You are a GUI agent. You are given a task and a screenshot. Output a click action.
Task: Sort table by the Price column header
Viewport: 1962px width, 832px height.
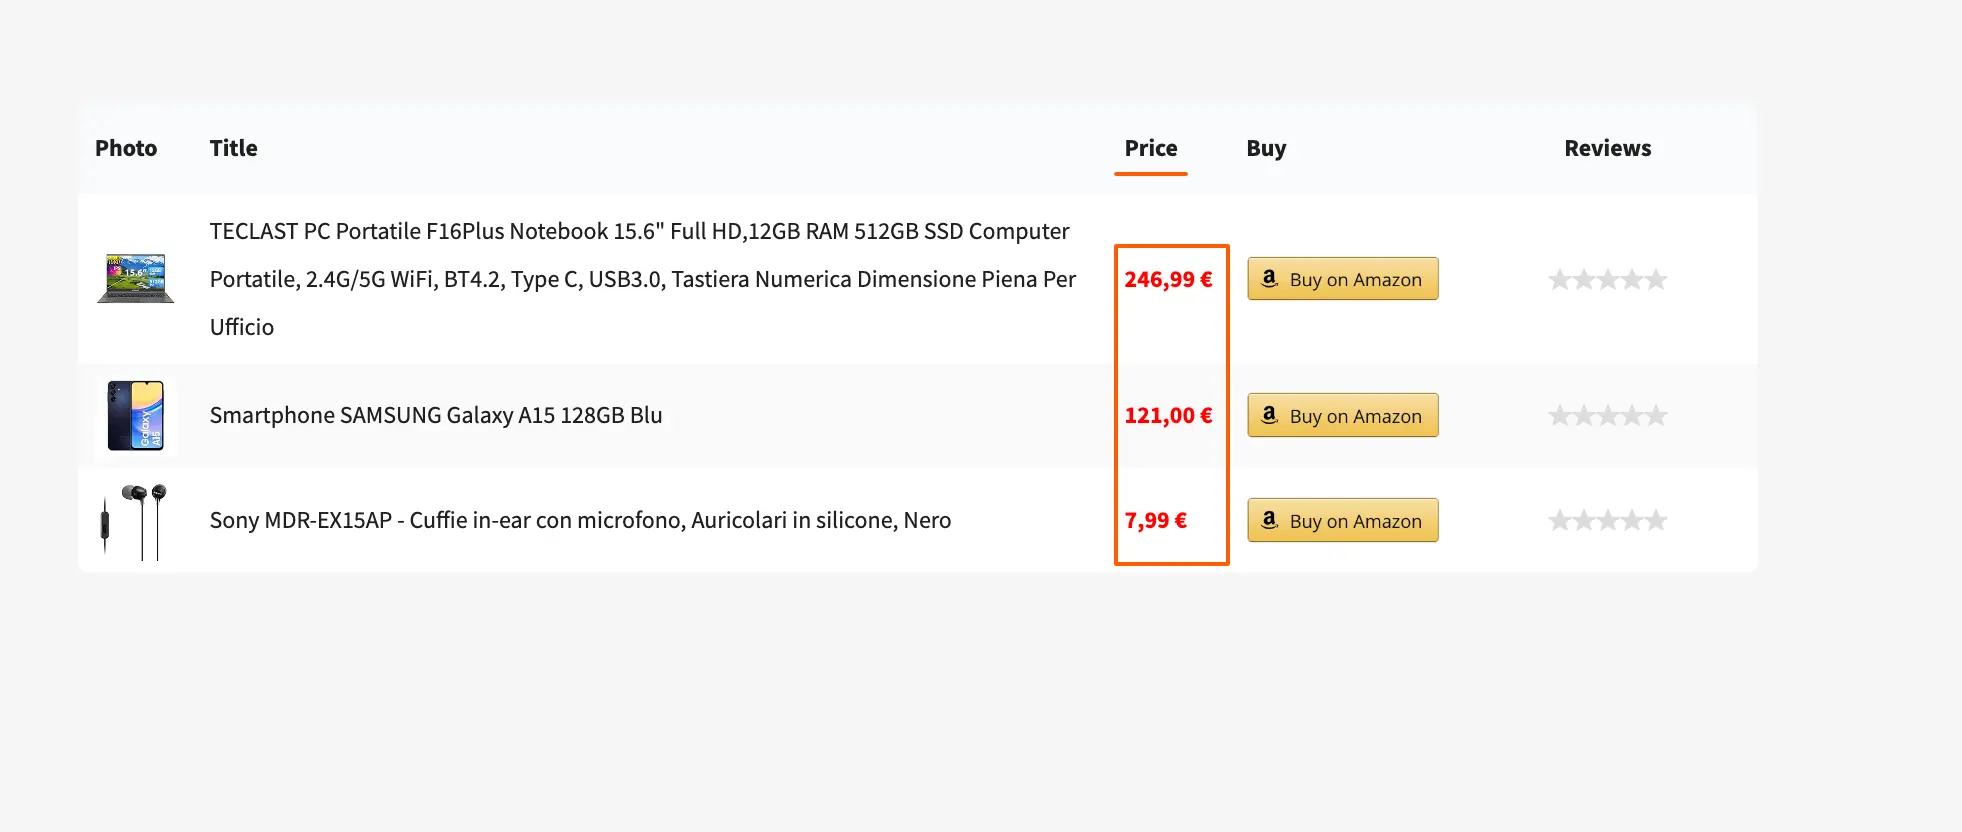pyautogui.click(x=1150, y=149)
